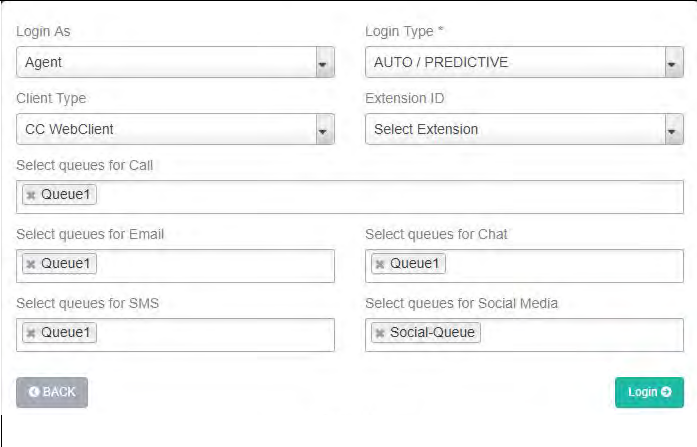Viewport: 697px width, 447px height.
Task: Remove Queue1 tag from SMS queues
Action: pyautogui.click(x=31, y=333)
